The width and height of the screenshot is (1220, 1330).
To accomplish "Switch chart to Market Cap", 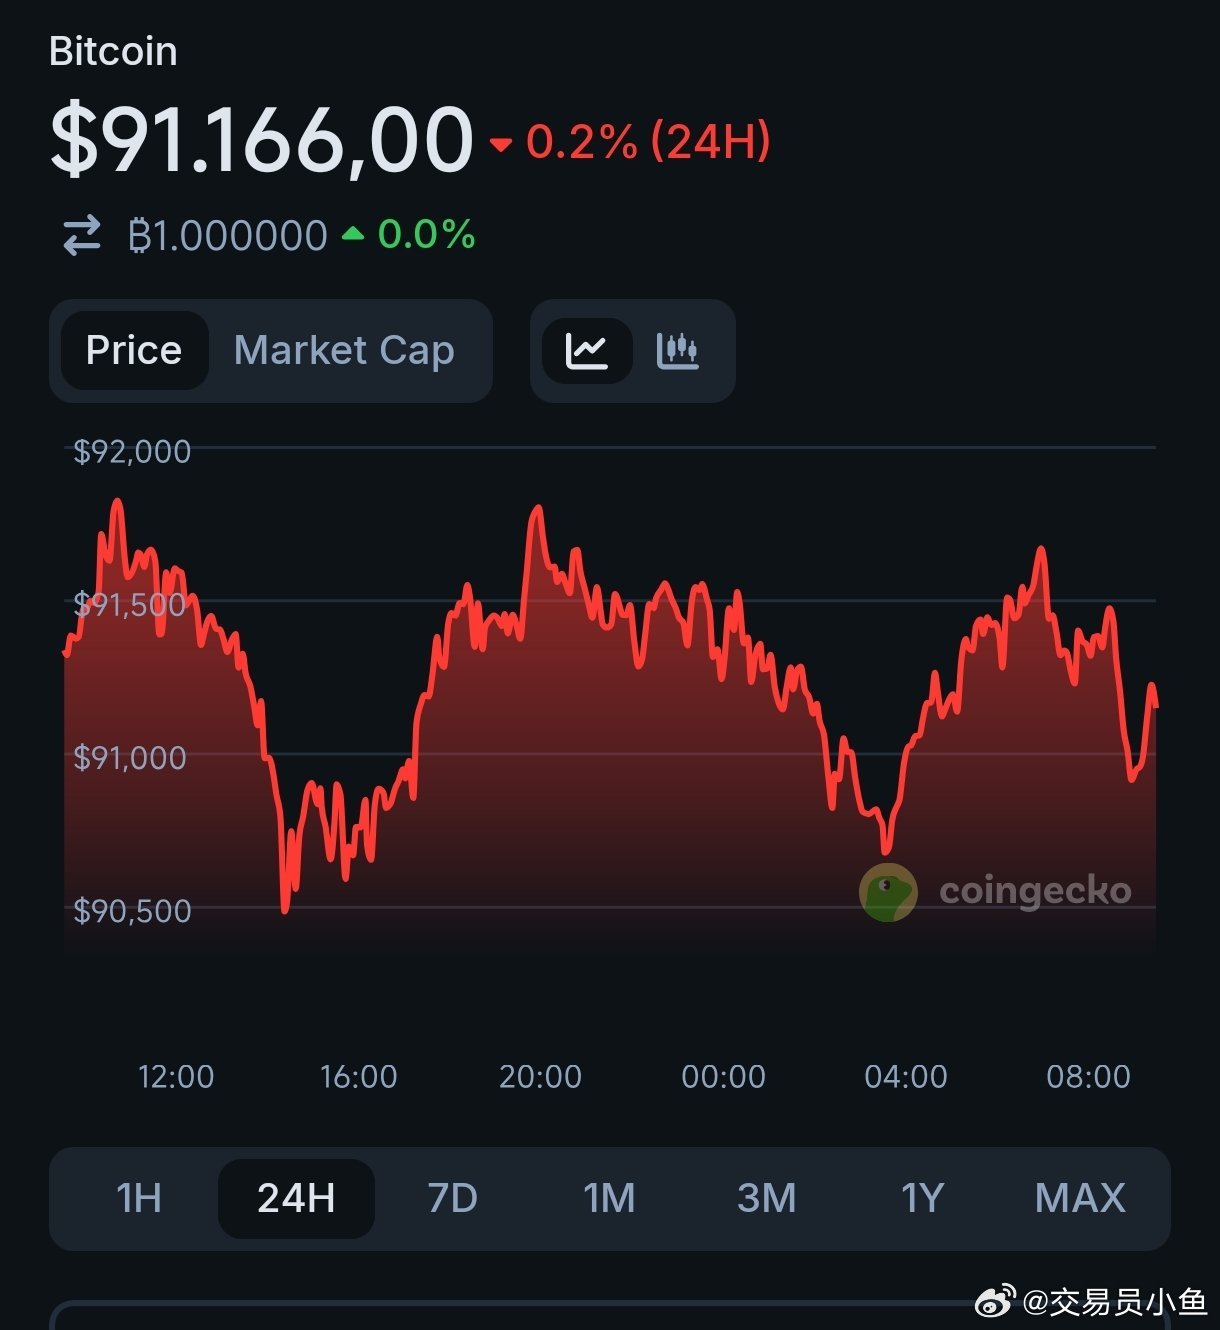I will pyautogui.click(x=344, y=351).
